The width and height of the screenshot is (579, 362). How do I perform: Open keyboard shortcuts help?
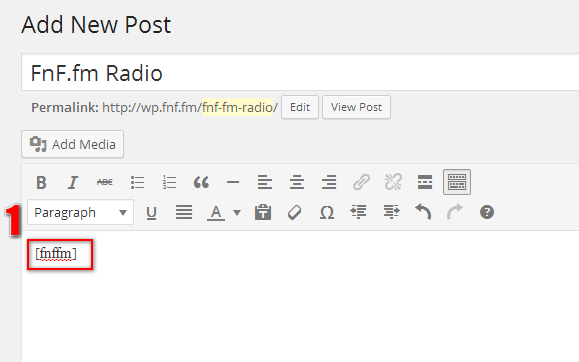point(487,212)
